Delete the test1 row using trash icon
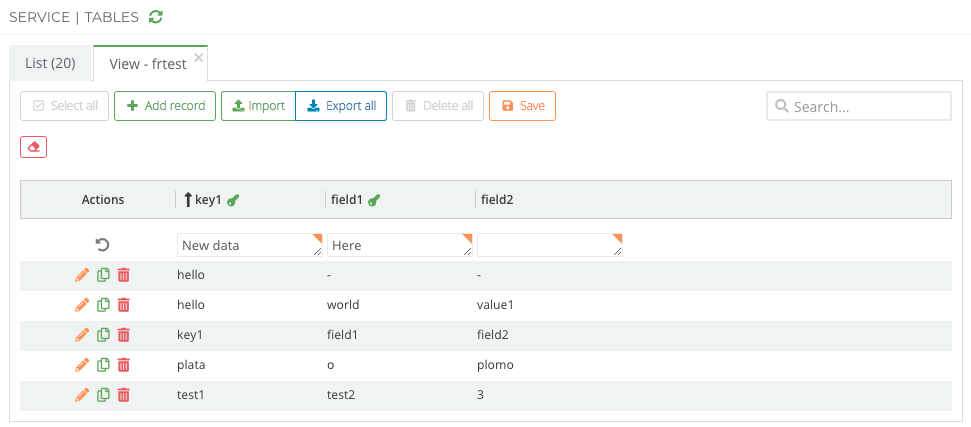Viewport: 971px width, 427px height. click(x=124, y=395)
